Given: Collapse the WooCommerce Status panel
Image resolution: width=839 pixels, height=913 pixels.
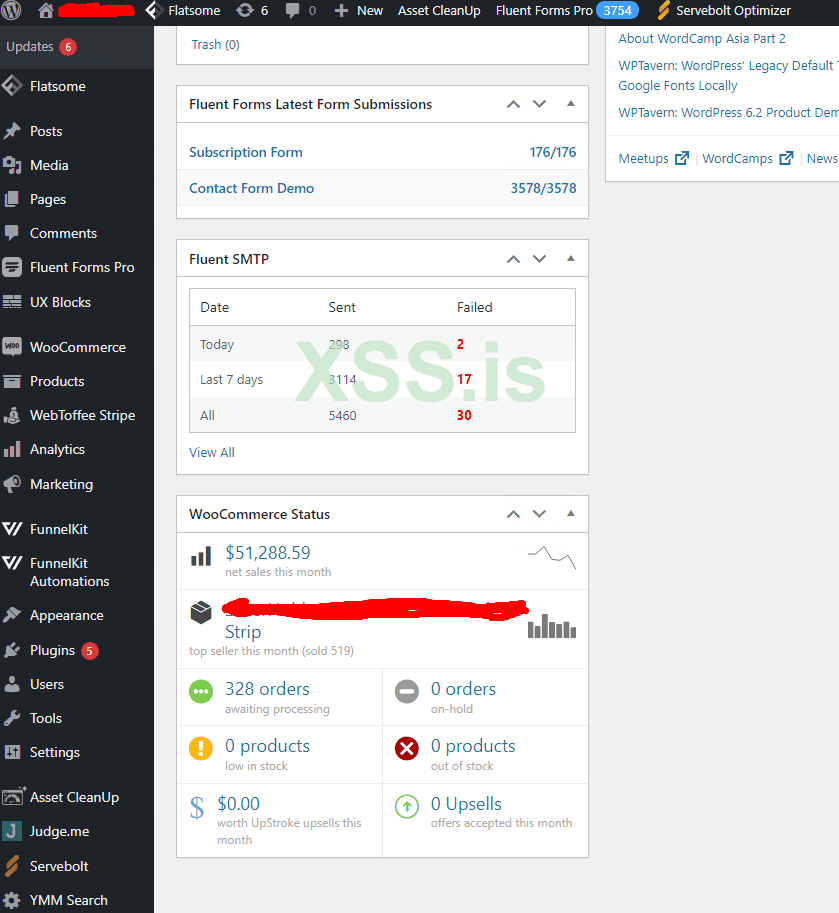Looking at the screenshot, I should [x=571, y=514].
